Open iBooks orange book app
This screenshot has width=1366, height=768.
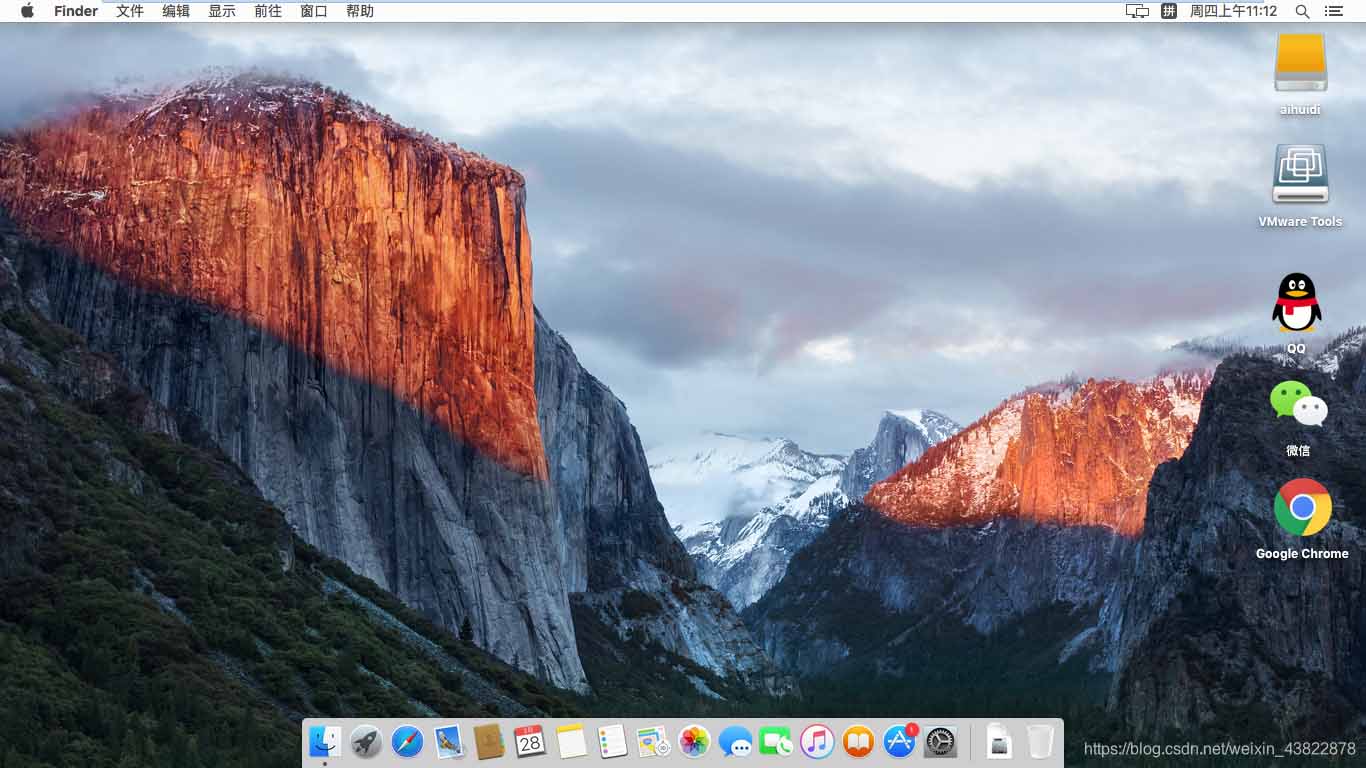[858, 742]
